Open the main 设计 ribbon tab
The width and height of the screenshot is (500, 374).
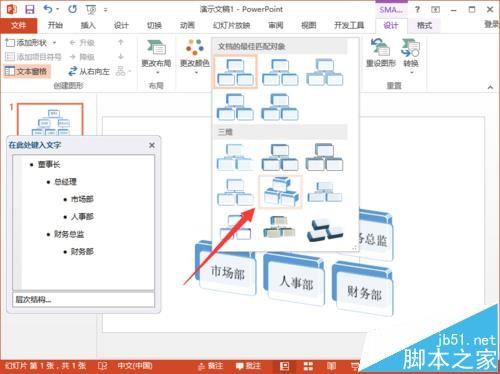coord(121,25)
